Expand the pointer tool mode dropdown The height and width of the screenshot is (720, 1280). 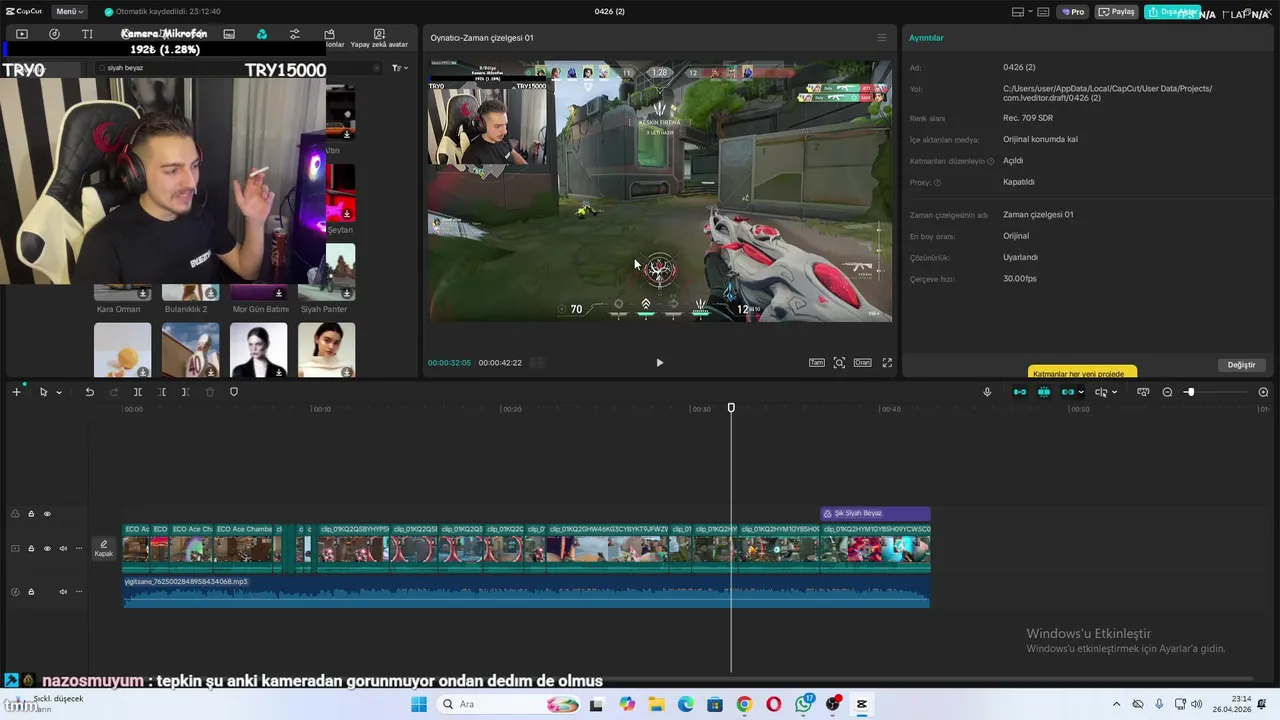58,392
